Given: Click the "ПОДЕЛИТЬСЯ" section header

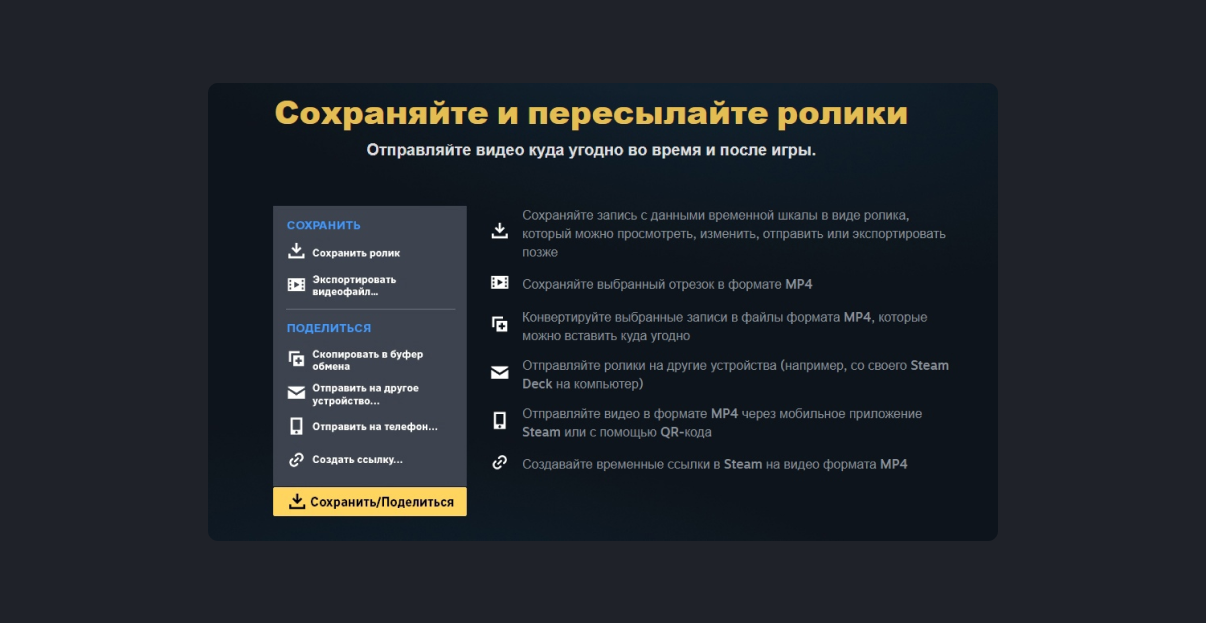Looking at the screenshot, I should [328, 328].
